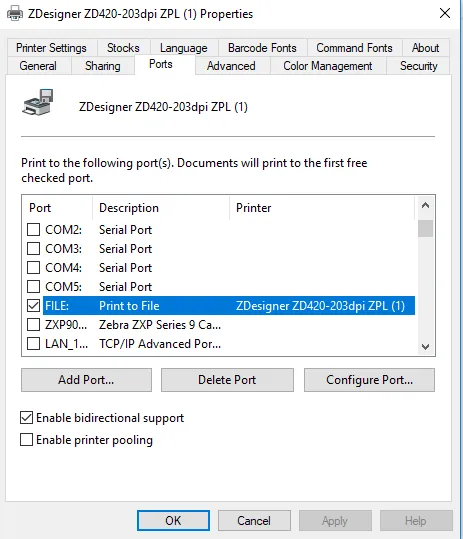Select the LAN_1 TCP/IP port row

220,344
